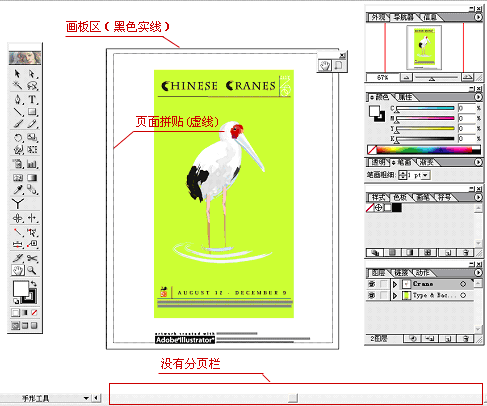This screenshot has width=487, height=406.
Task: Click the crane thumbnail in Navigator
Action: [x=424, y=47]
